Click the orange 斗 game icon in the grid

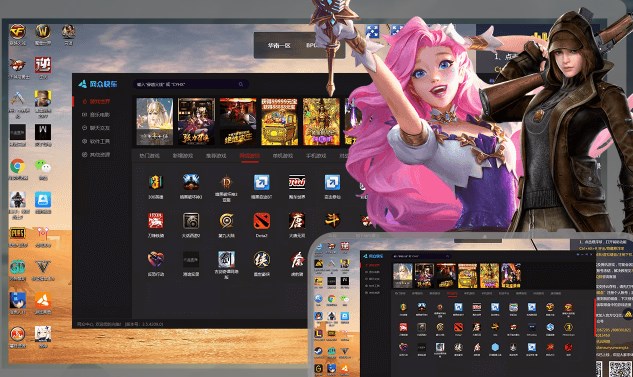pyautogui.click(x=332, y=221)
